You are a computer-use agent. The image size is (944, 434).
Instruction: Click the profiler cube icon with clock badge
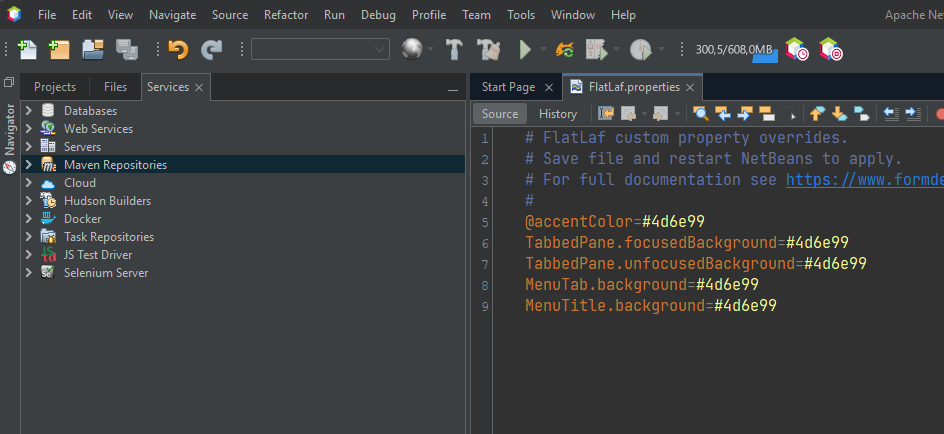796,49
